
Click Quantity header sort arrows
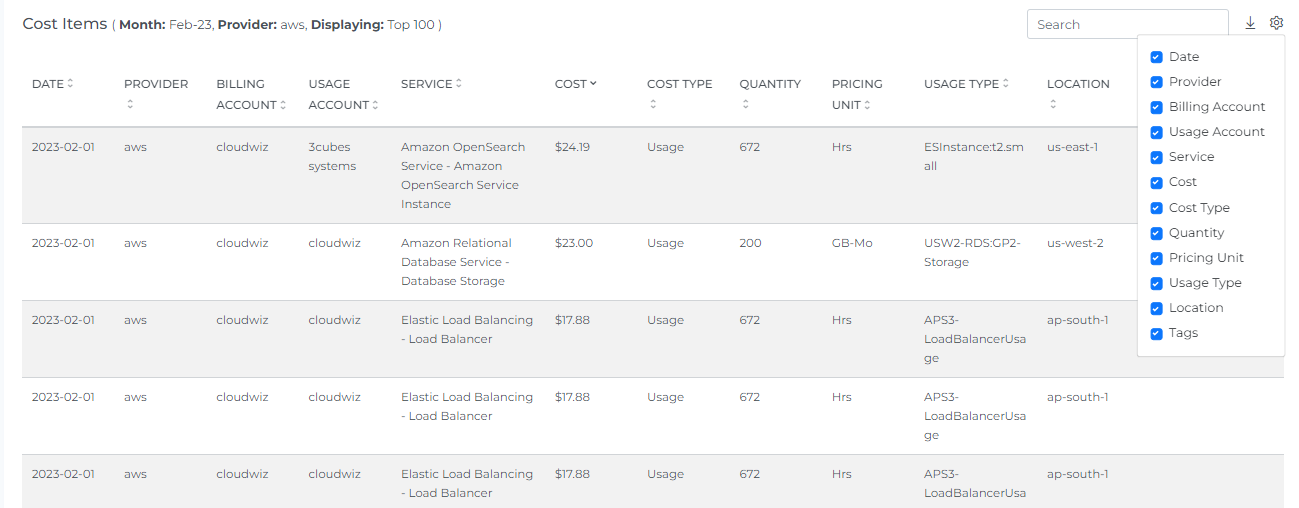[x=744, y=104]
